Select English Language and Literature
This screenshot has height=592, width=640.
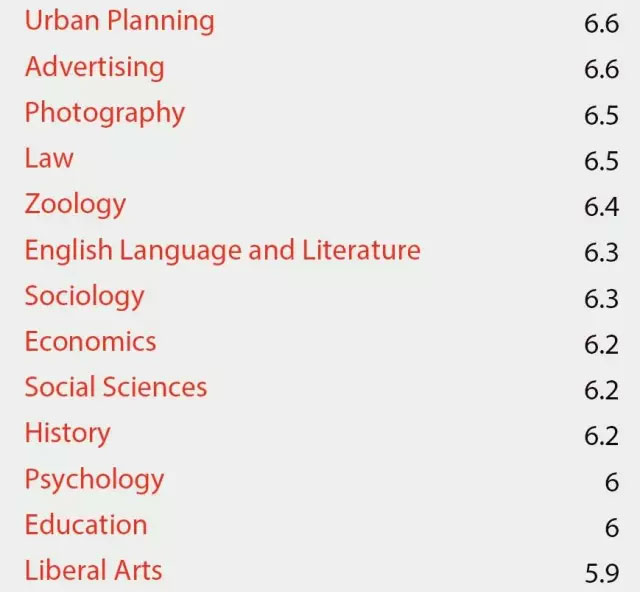tap(223, 250)
